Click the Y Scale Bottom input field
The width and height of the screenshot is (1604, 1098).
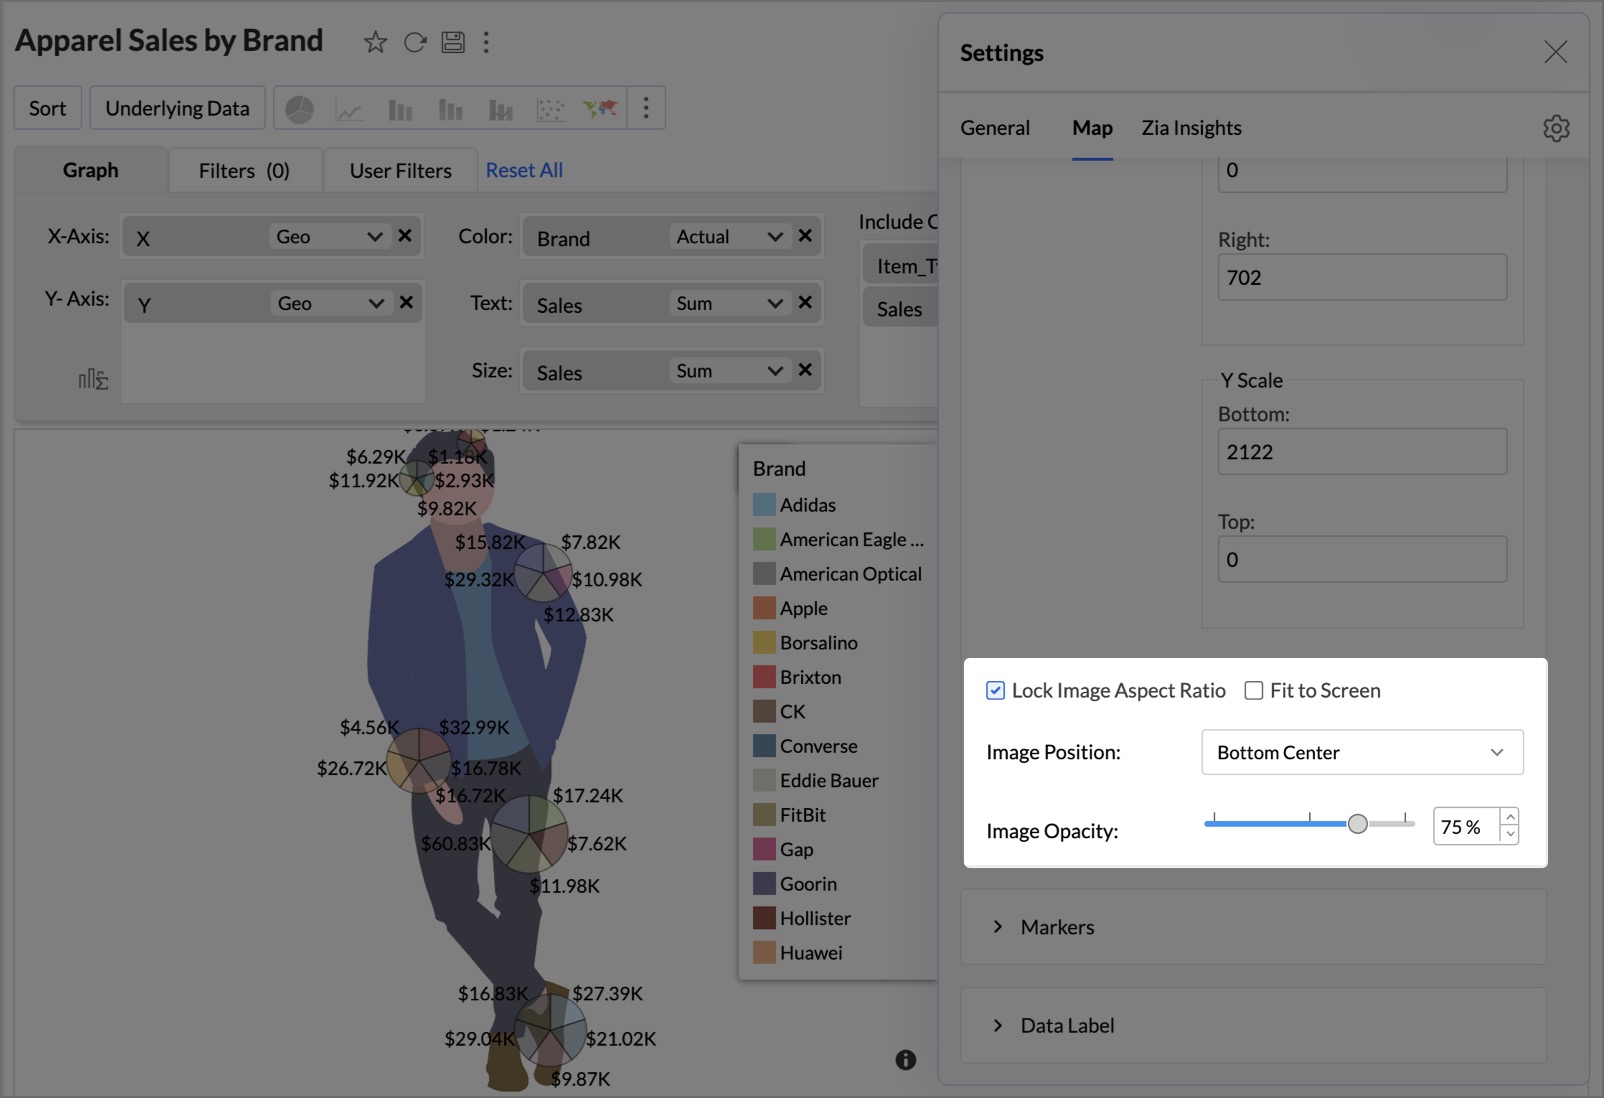(x=1361, y=452)
